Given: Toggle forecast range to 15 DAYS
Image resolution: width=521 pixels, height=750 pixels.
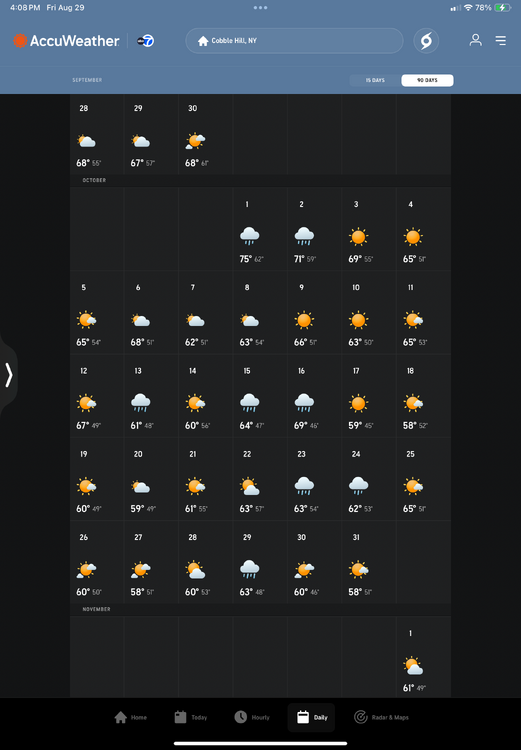Looking at the screenshot, I should point(376,80).
